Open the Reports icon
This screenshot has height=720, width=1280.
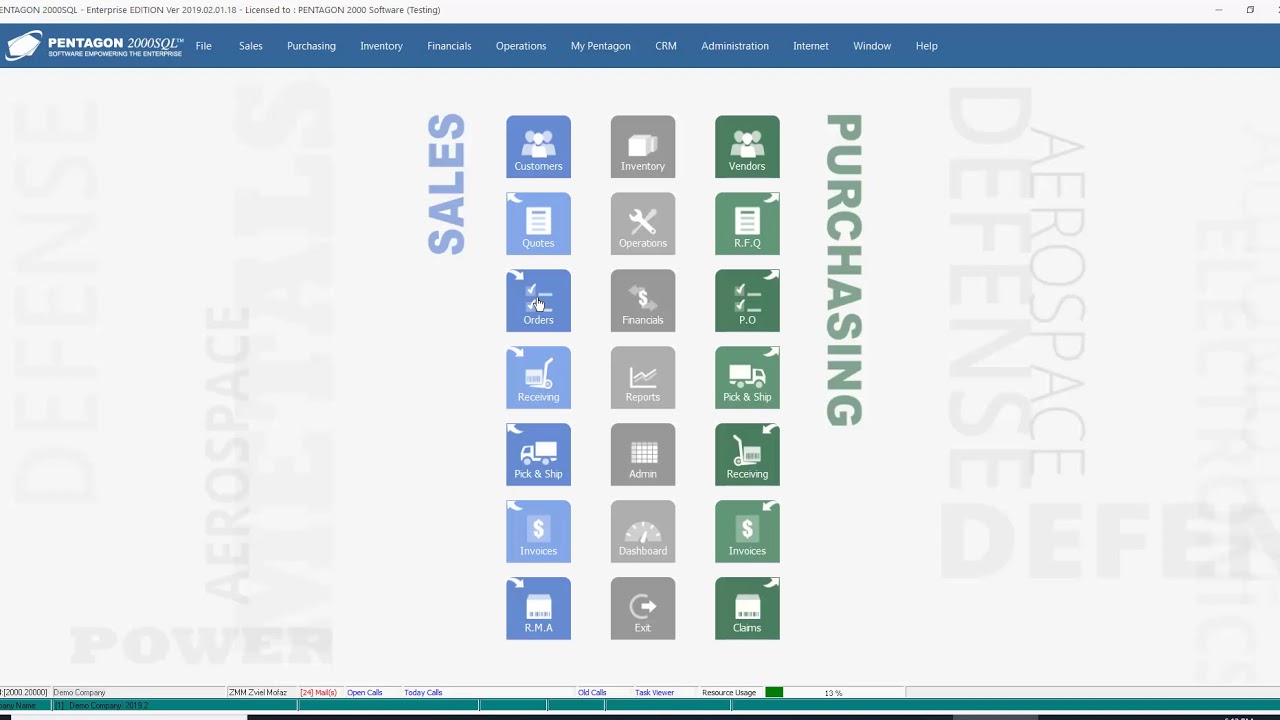pyautogui.click(x=643, y=378)
